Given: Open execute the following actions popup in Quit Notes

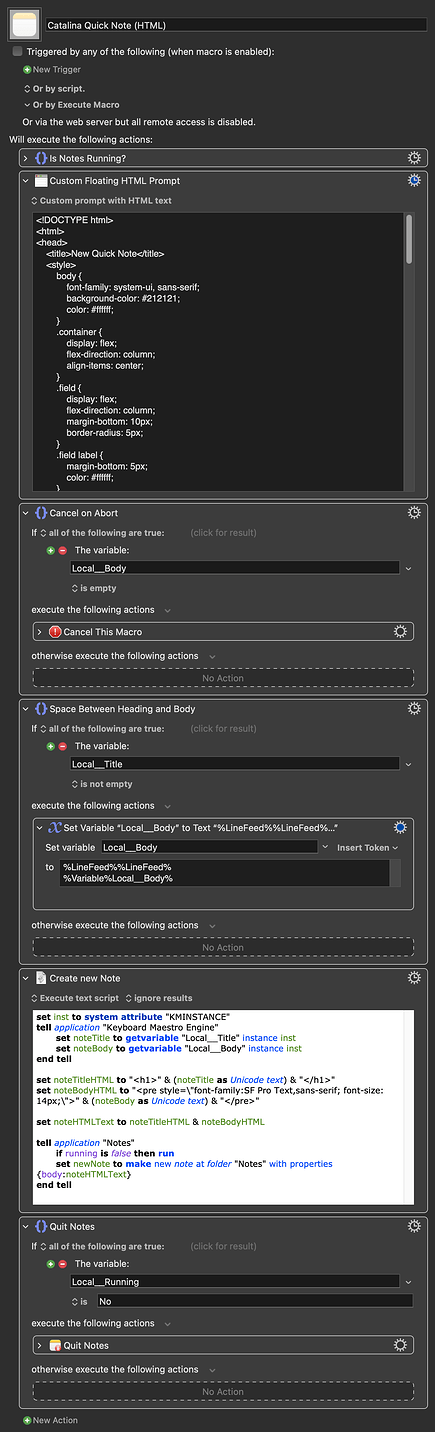Looking at the screenshot, I should point(101,1323).
